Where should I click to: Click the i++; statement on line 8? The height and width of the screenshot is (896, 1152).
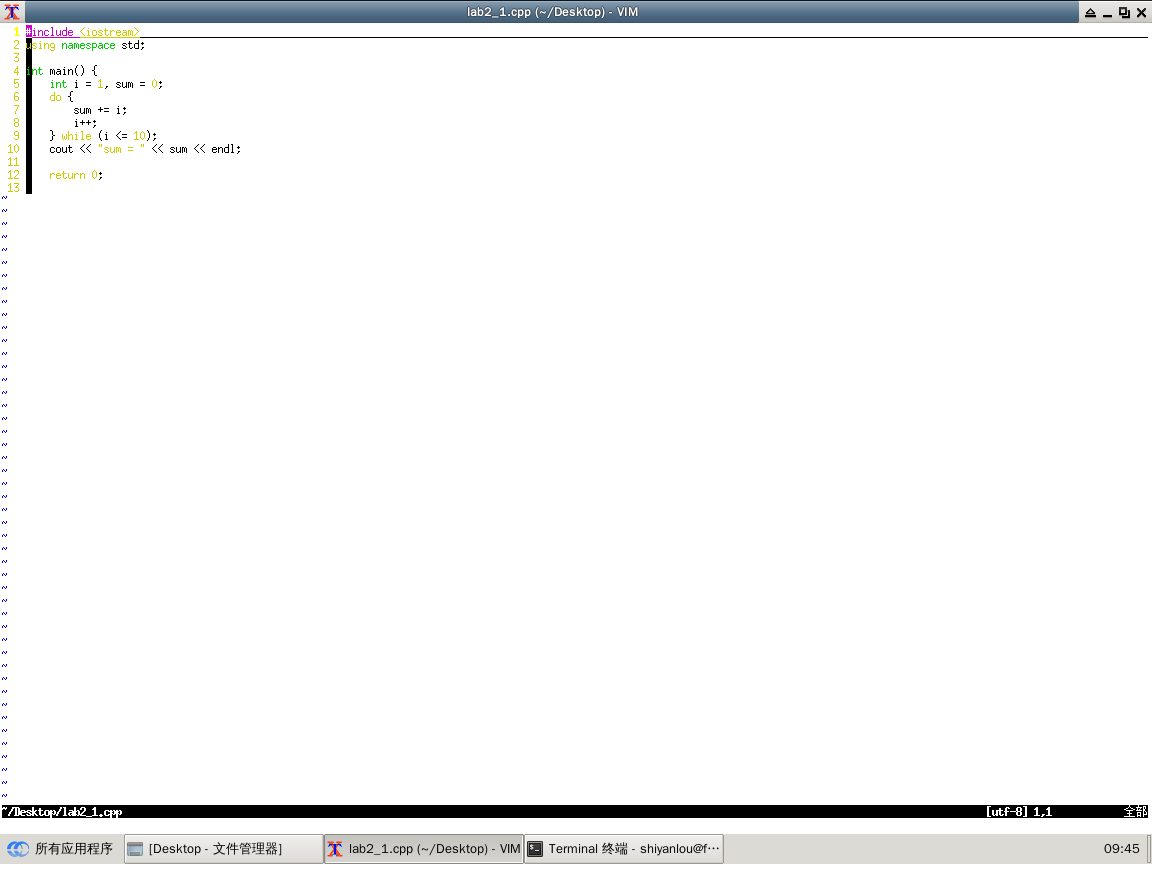[85, 123]
